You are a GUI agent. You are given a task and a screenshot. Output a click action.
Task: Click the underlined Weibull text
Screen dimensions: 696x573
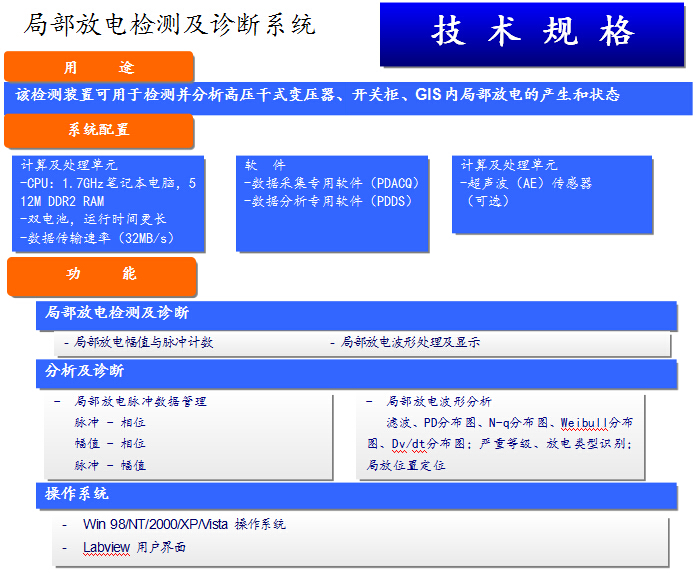(x=584, y=423)
